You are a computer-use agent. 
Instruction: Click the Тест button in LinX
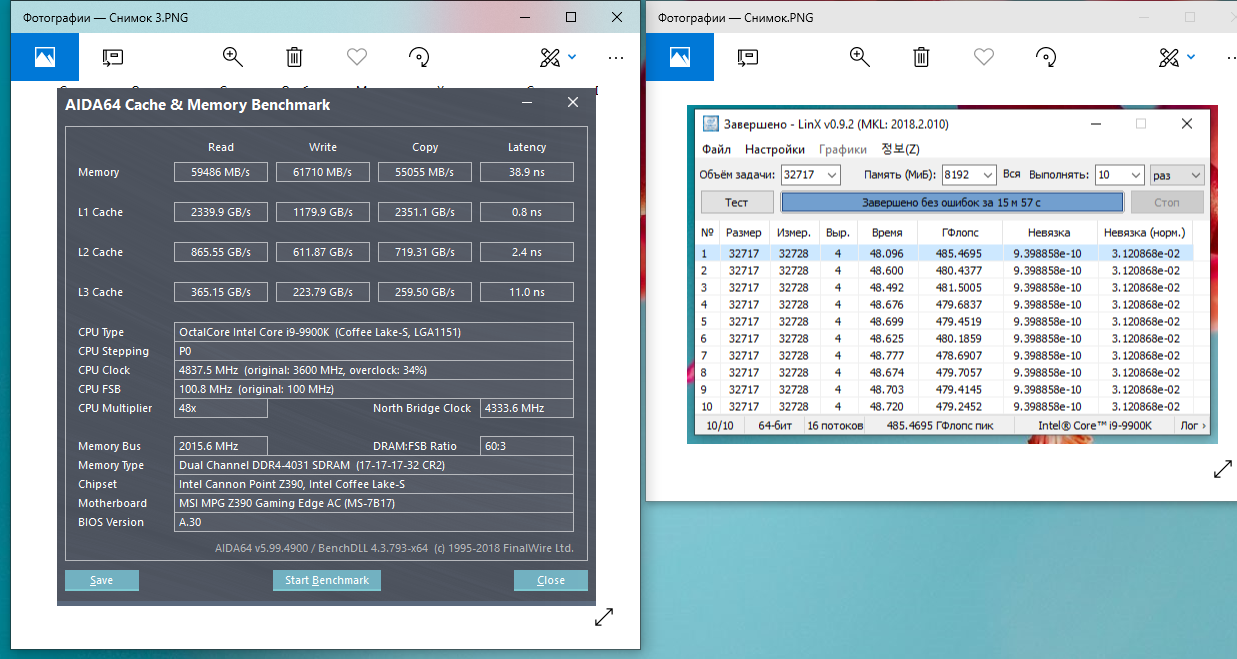pos(736,202)
